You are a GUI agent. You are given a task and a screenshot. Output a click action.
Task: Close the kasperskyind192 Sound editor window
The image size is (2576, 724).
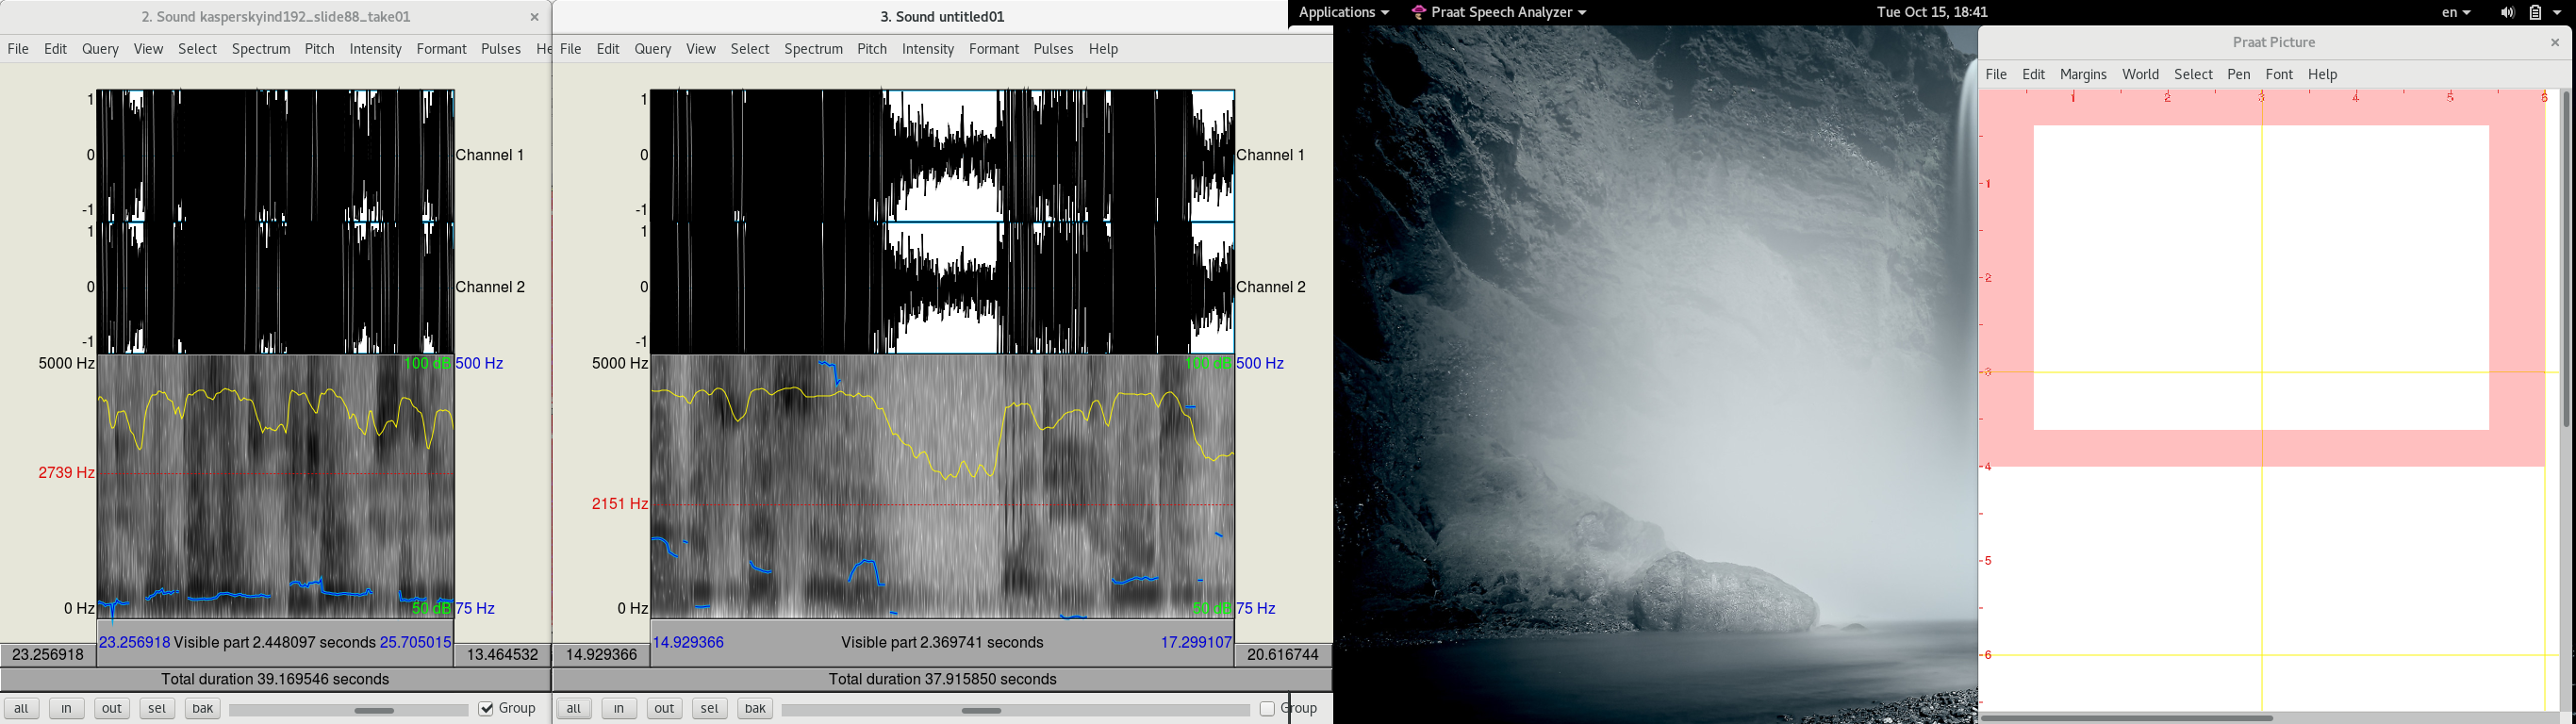pyautogui.click(x=534, y=17)
